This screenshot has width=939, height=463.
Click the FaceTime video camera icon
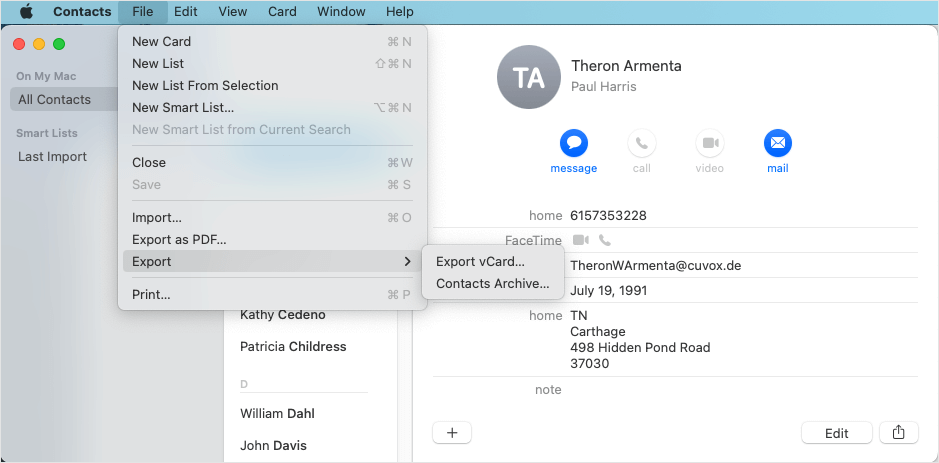click(580, 240)
